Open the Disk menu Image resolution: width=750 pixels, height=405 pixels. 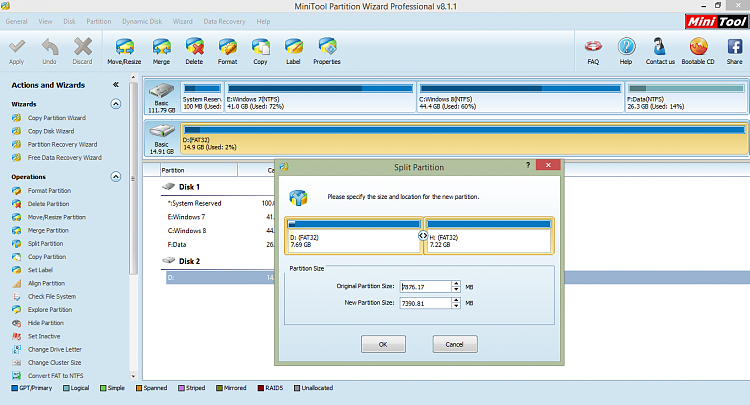pyautogui.click(x=69, y=22)
